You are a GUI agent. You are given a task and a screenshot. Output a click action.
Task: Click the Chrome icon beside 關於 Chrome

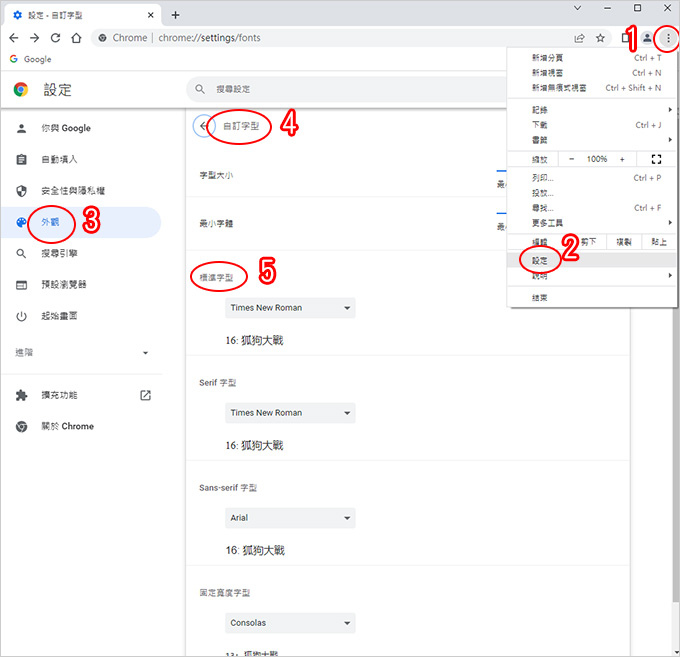(x=21, y=427)
